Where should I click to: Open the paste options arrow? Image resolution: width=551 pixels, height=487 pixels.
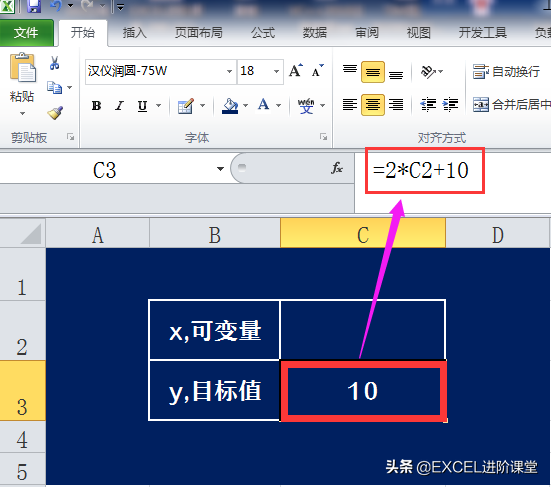(22, 113)
